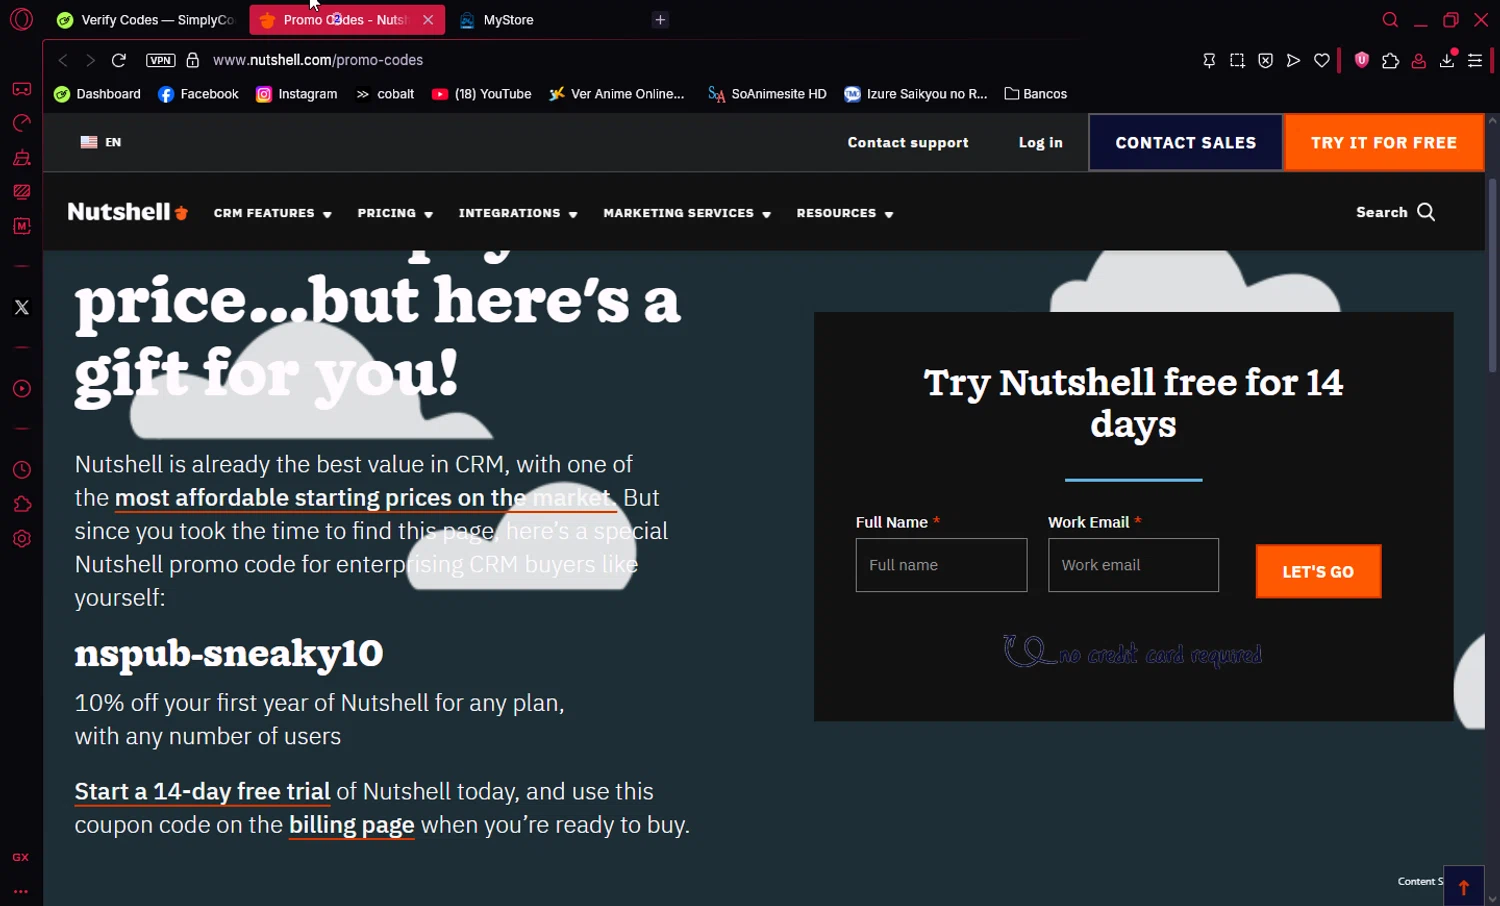Click the red M sidebar icon
Image resolution: width=1500 pixels, height=906 pixels.
(21, 226)
